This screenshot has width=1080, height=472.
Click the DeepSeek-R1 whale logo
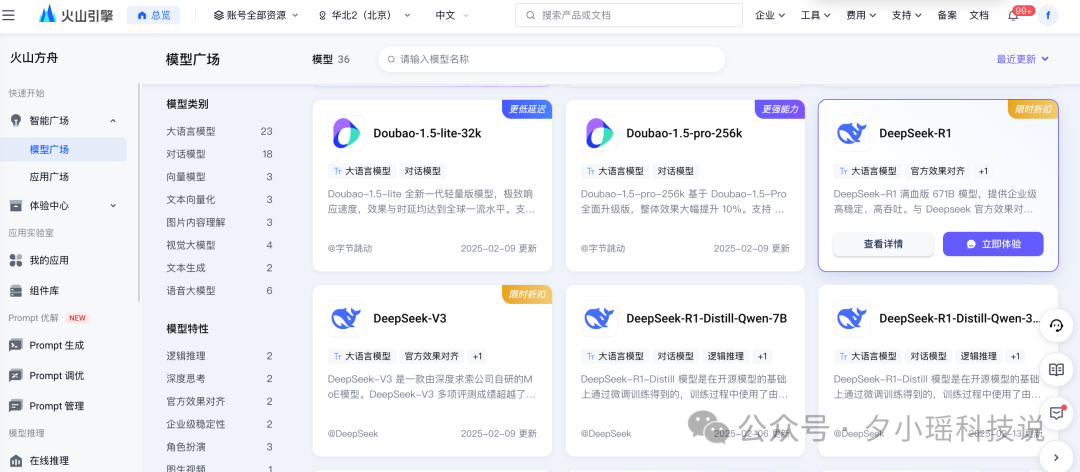pos(851,133)
